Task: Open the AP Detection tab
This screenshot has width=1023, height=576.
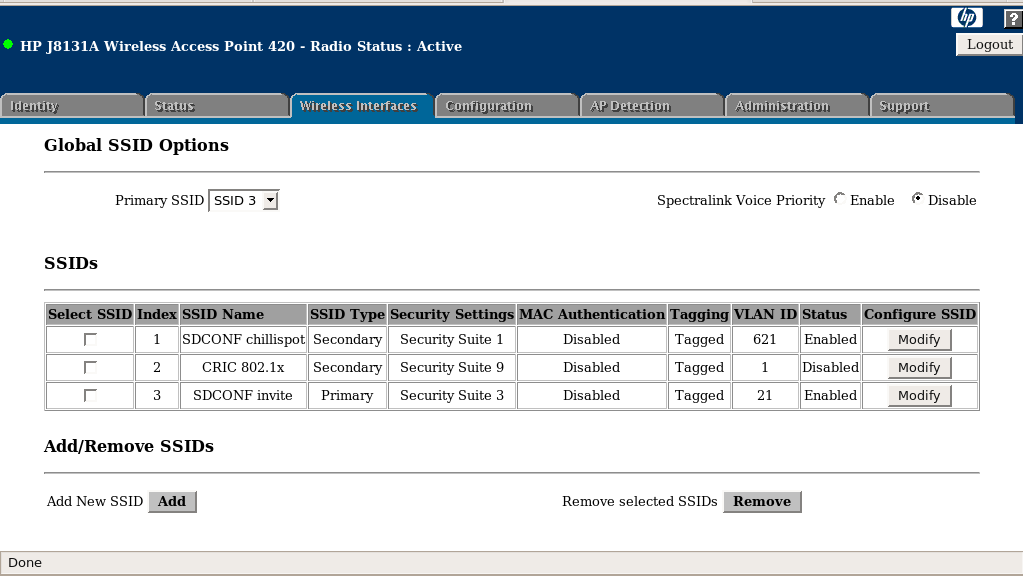Action: (649, 106)
